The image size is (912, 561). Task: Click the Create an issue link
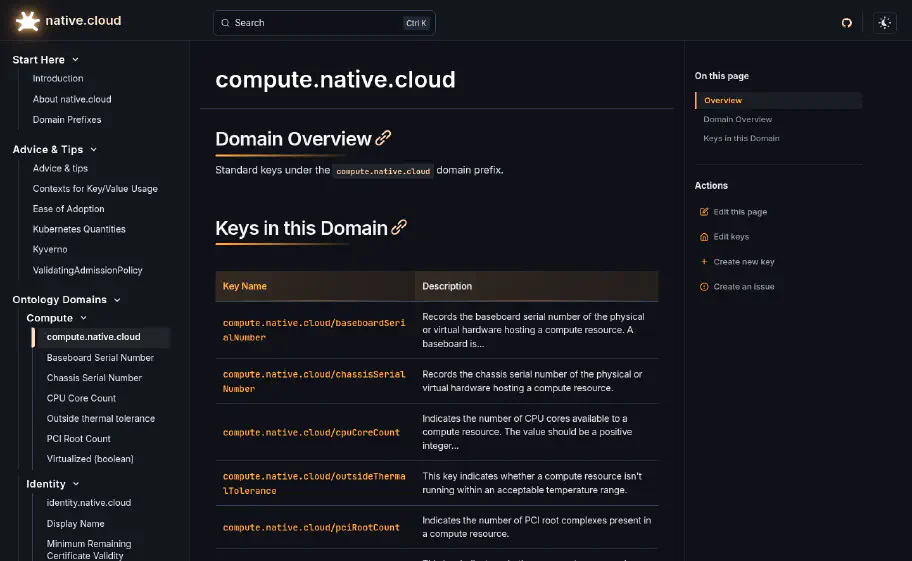743,287
